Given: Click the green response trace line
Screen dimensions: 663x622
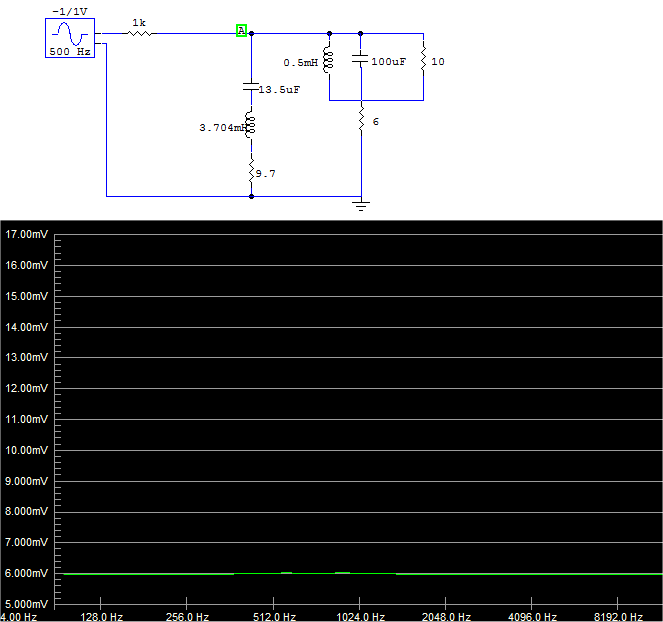Looking at the screenshot, I should [363, 574].
